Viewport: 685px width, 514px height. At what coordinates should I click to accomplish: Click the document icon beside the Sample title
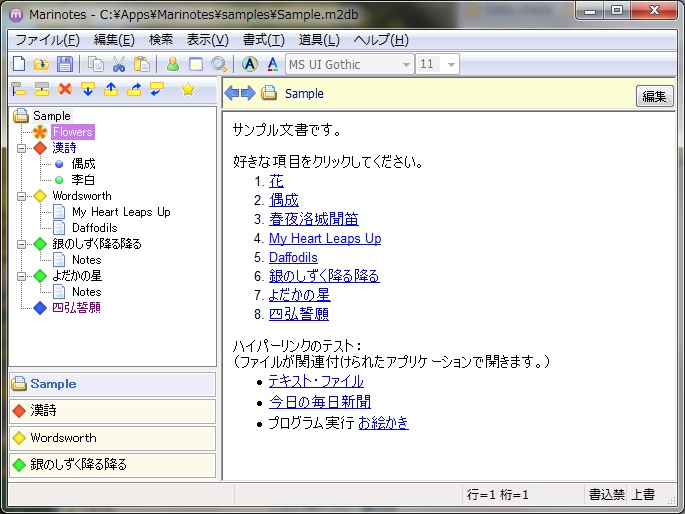pyautogui.click(x=269, y=93)
